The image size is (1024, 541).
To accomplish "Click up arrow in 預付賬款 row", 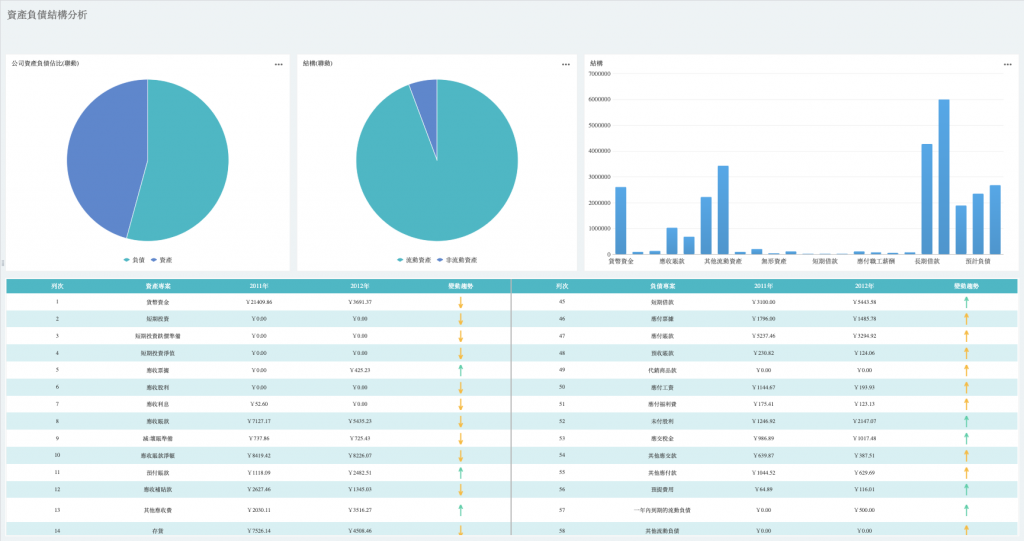I will [460, 472].
